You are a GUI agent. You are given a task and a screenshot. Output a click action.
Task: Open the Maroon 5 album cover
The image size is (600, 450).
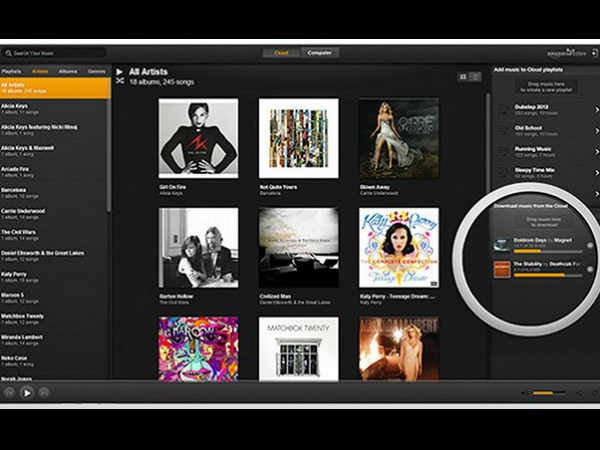199,349
